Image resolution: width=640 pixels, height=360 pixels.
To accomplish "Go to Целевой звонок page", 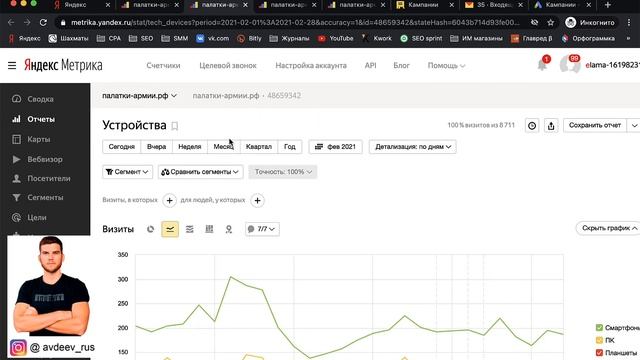I will tap(228, 65).
